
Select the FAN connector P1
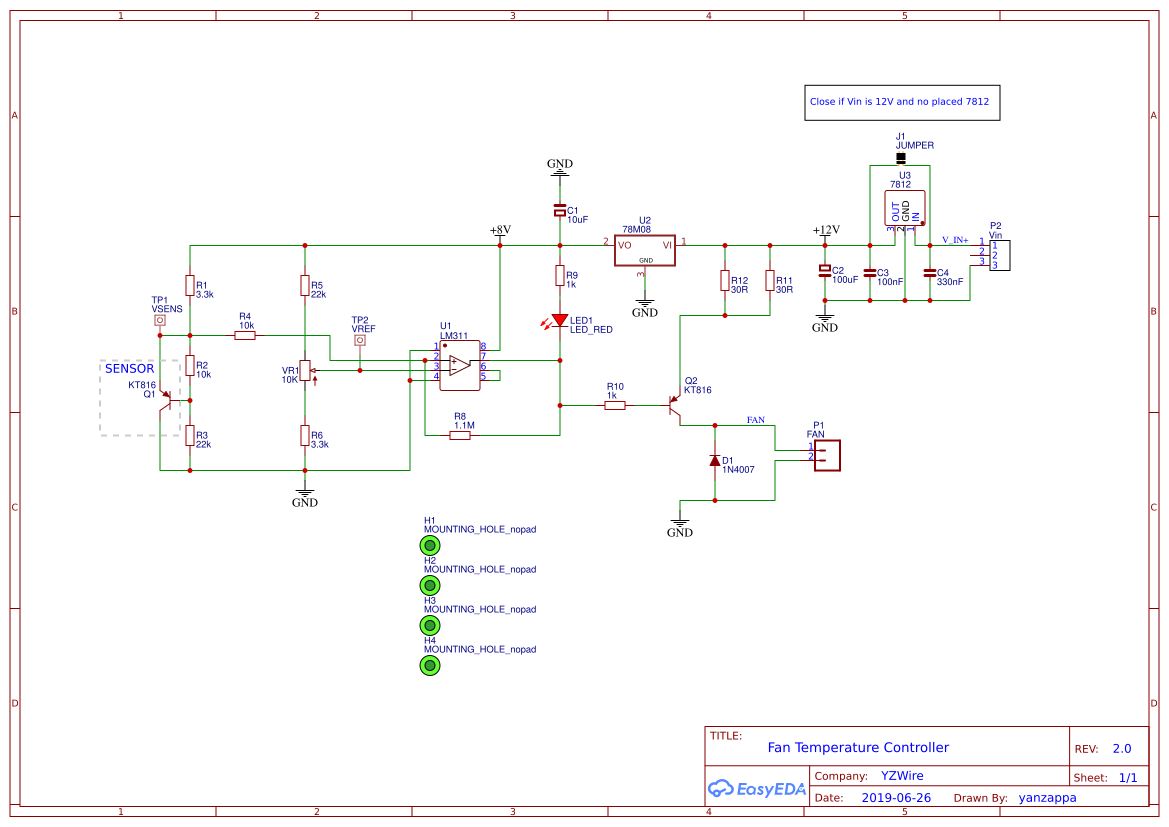click(x=826, y=455)
